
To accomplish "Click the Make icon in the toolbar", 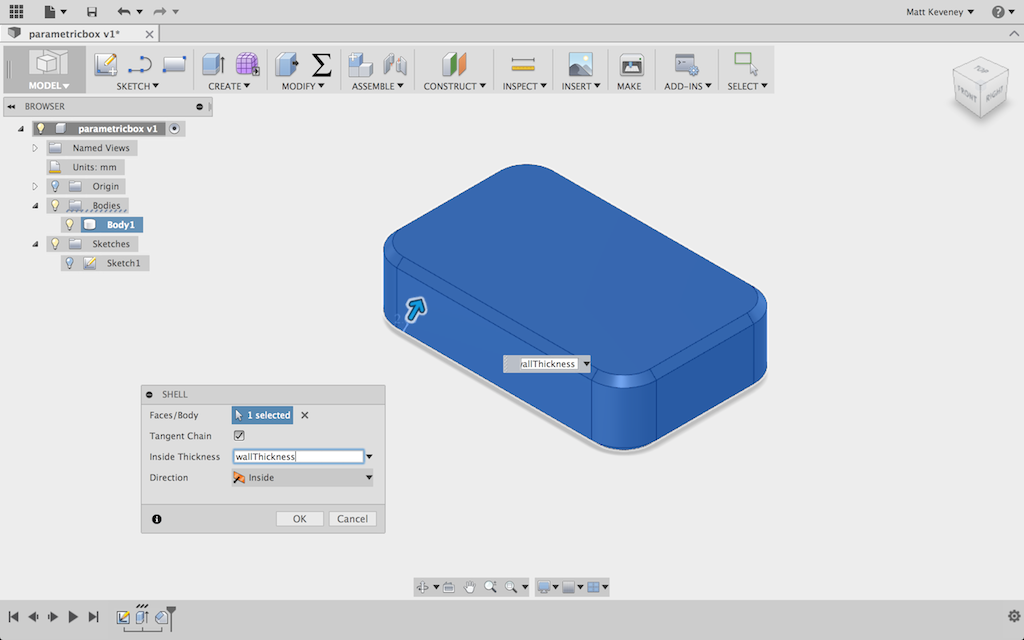I will (x=630, y=62).
